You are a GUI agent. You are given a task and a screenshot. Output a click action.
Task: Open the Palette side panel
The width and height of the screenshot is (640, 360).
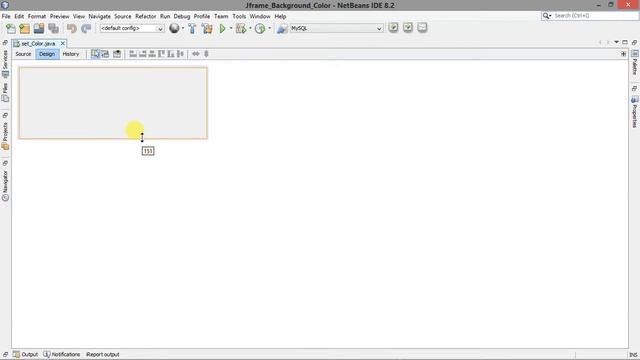tap(635, 63)
